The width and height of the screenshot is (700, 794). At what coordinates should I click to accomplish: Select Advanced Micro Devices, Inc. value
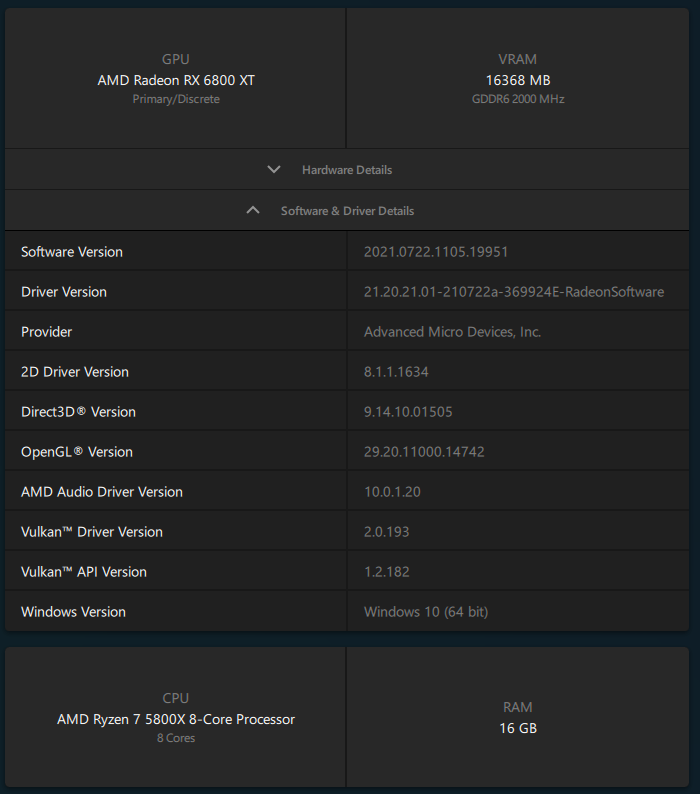(x=452, y=332)
